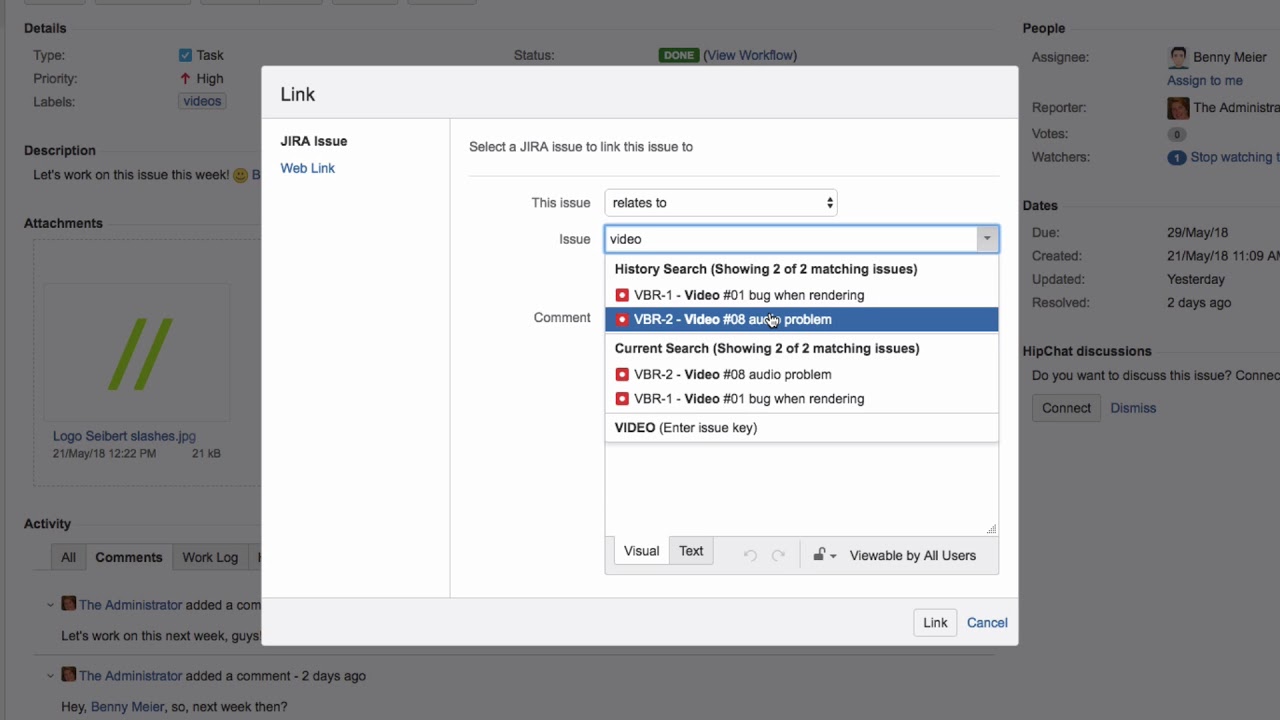
Task: Click the undo icon in comment editor
Action: click(750, 555)
